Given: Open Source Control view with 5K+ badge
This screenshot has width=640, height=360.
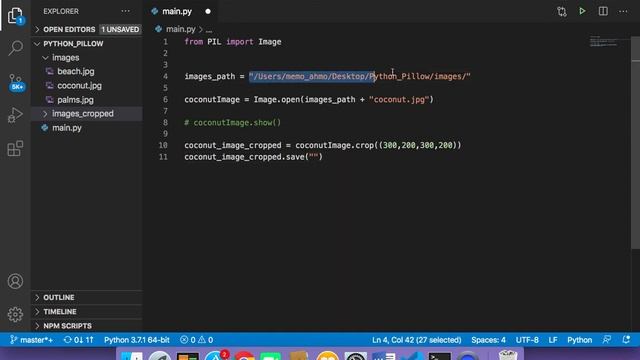Looking at the screenshot, I should tap(16, 82).
